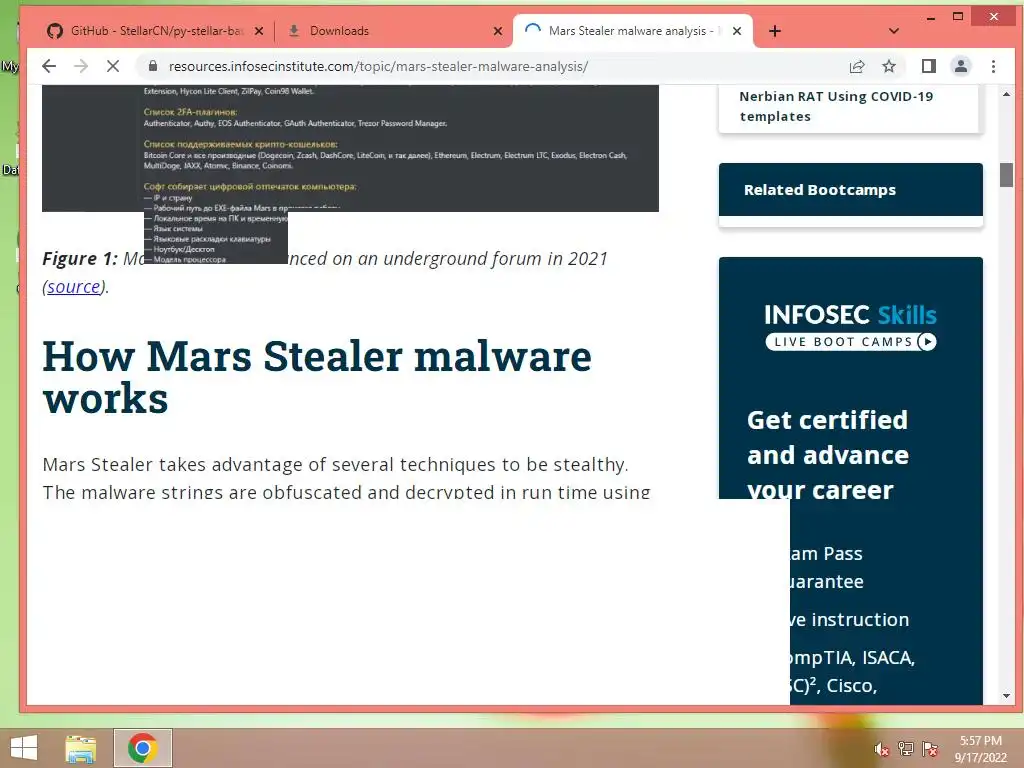Image resolution: width=1024 pixels, height=768 pixels.
Task: Follow the 'source' link in Figure 1 caption
Action: [74, 287]
